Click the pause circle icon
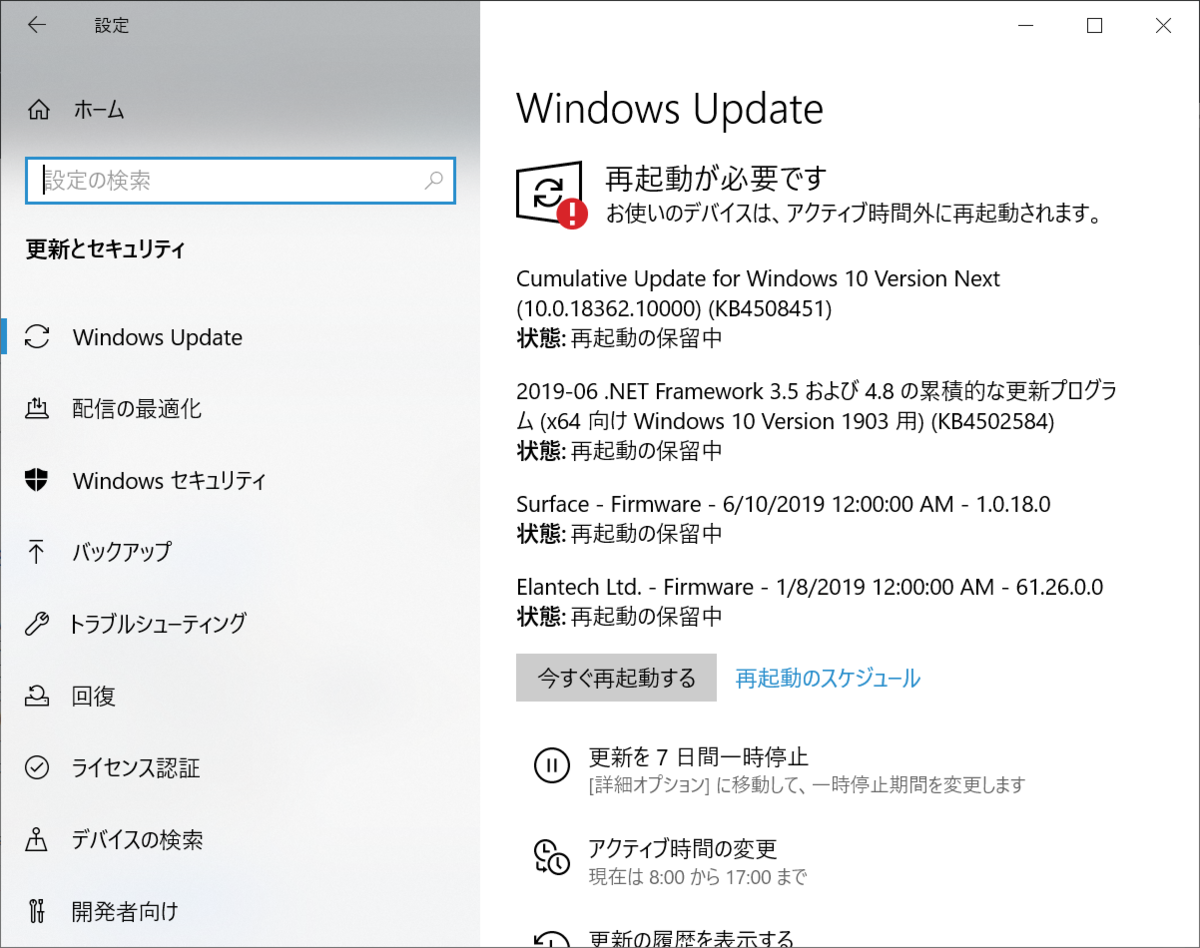 (551, 766)
